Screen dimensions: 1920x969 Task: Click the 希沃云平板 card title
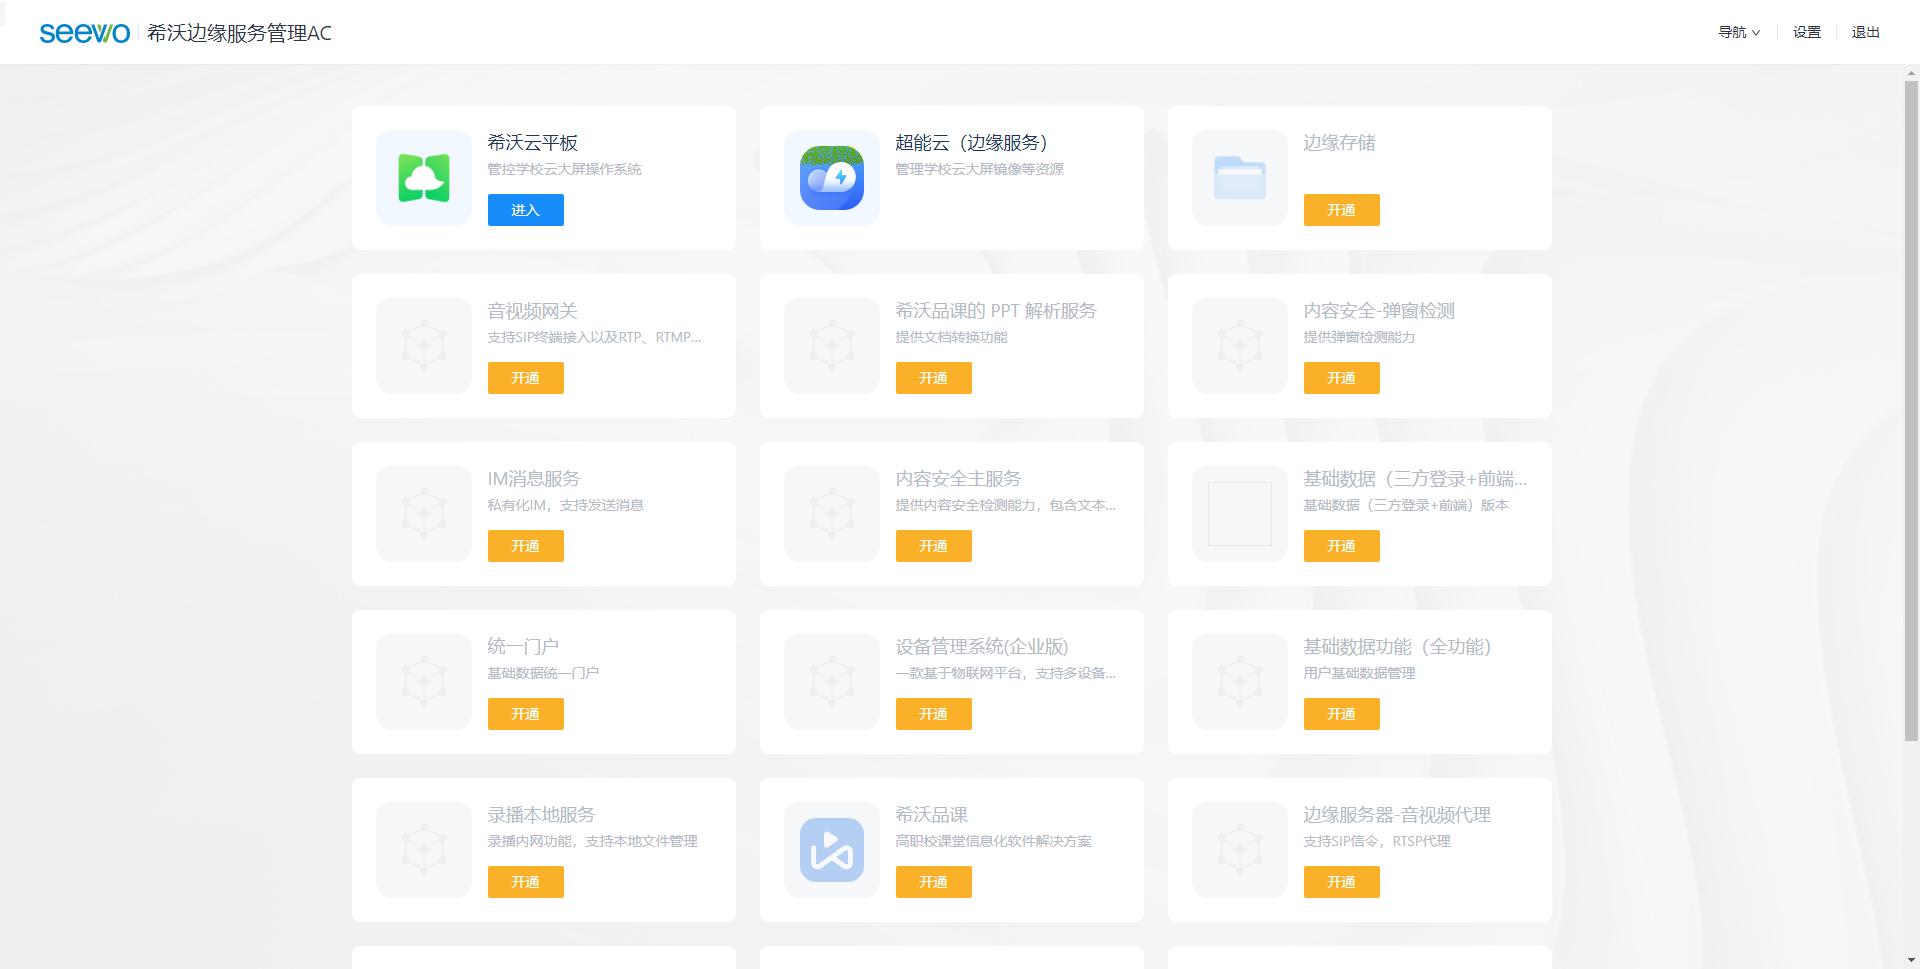coord(533,143)
